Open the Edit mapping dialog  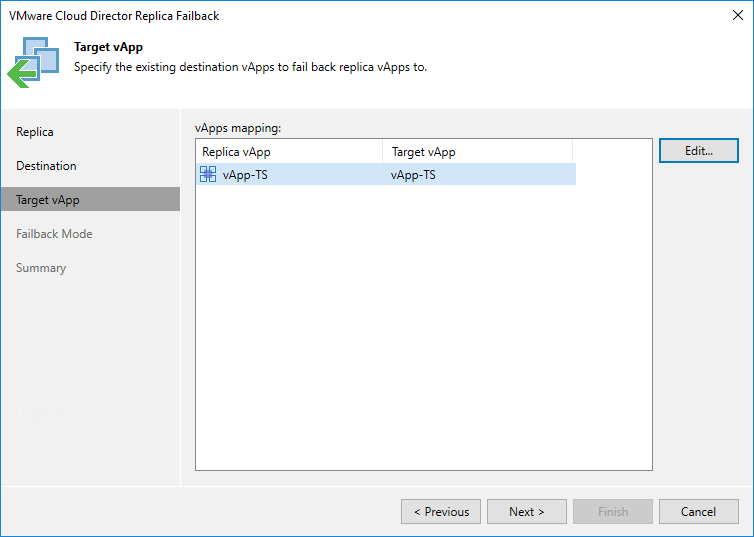point(699,150)
